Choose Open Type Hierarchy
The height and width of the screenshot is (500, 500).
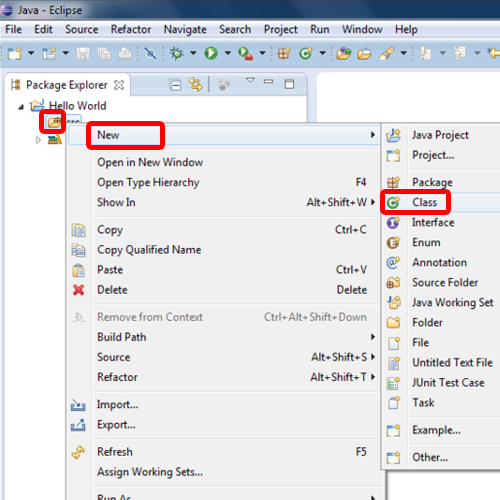[x=224, y=182]
